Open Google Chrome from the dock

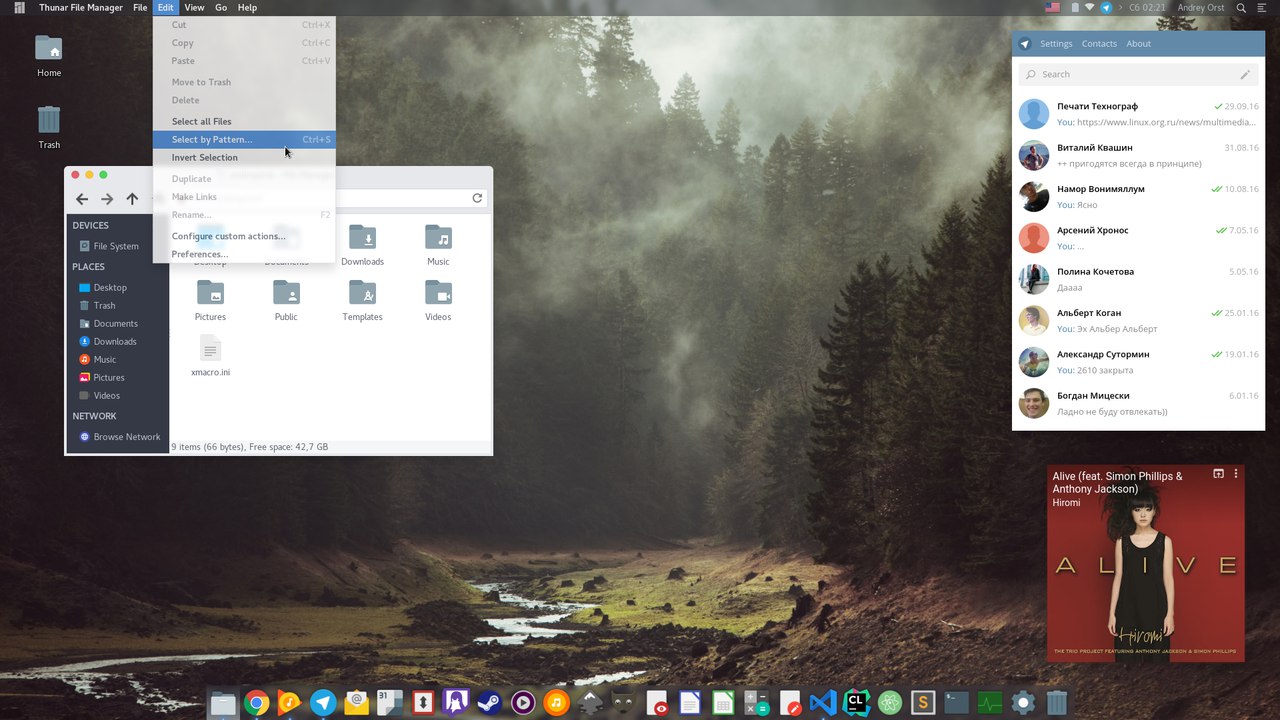click(256, 702)
